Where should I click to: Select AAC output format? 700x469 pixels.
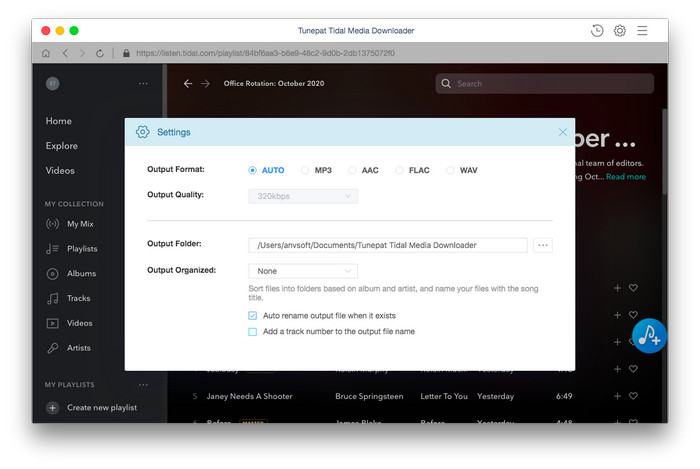(x=352, y=170)
